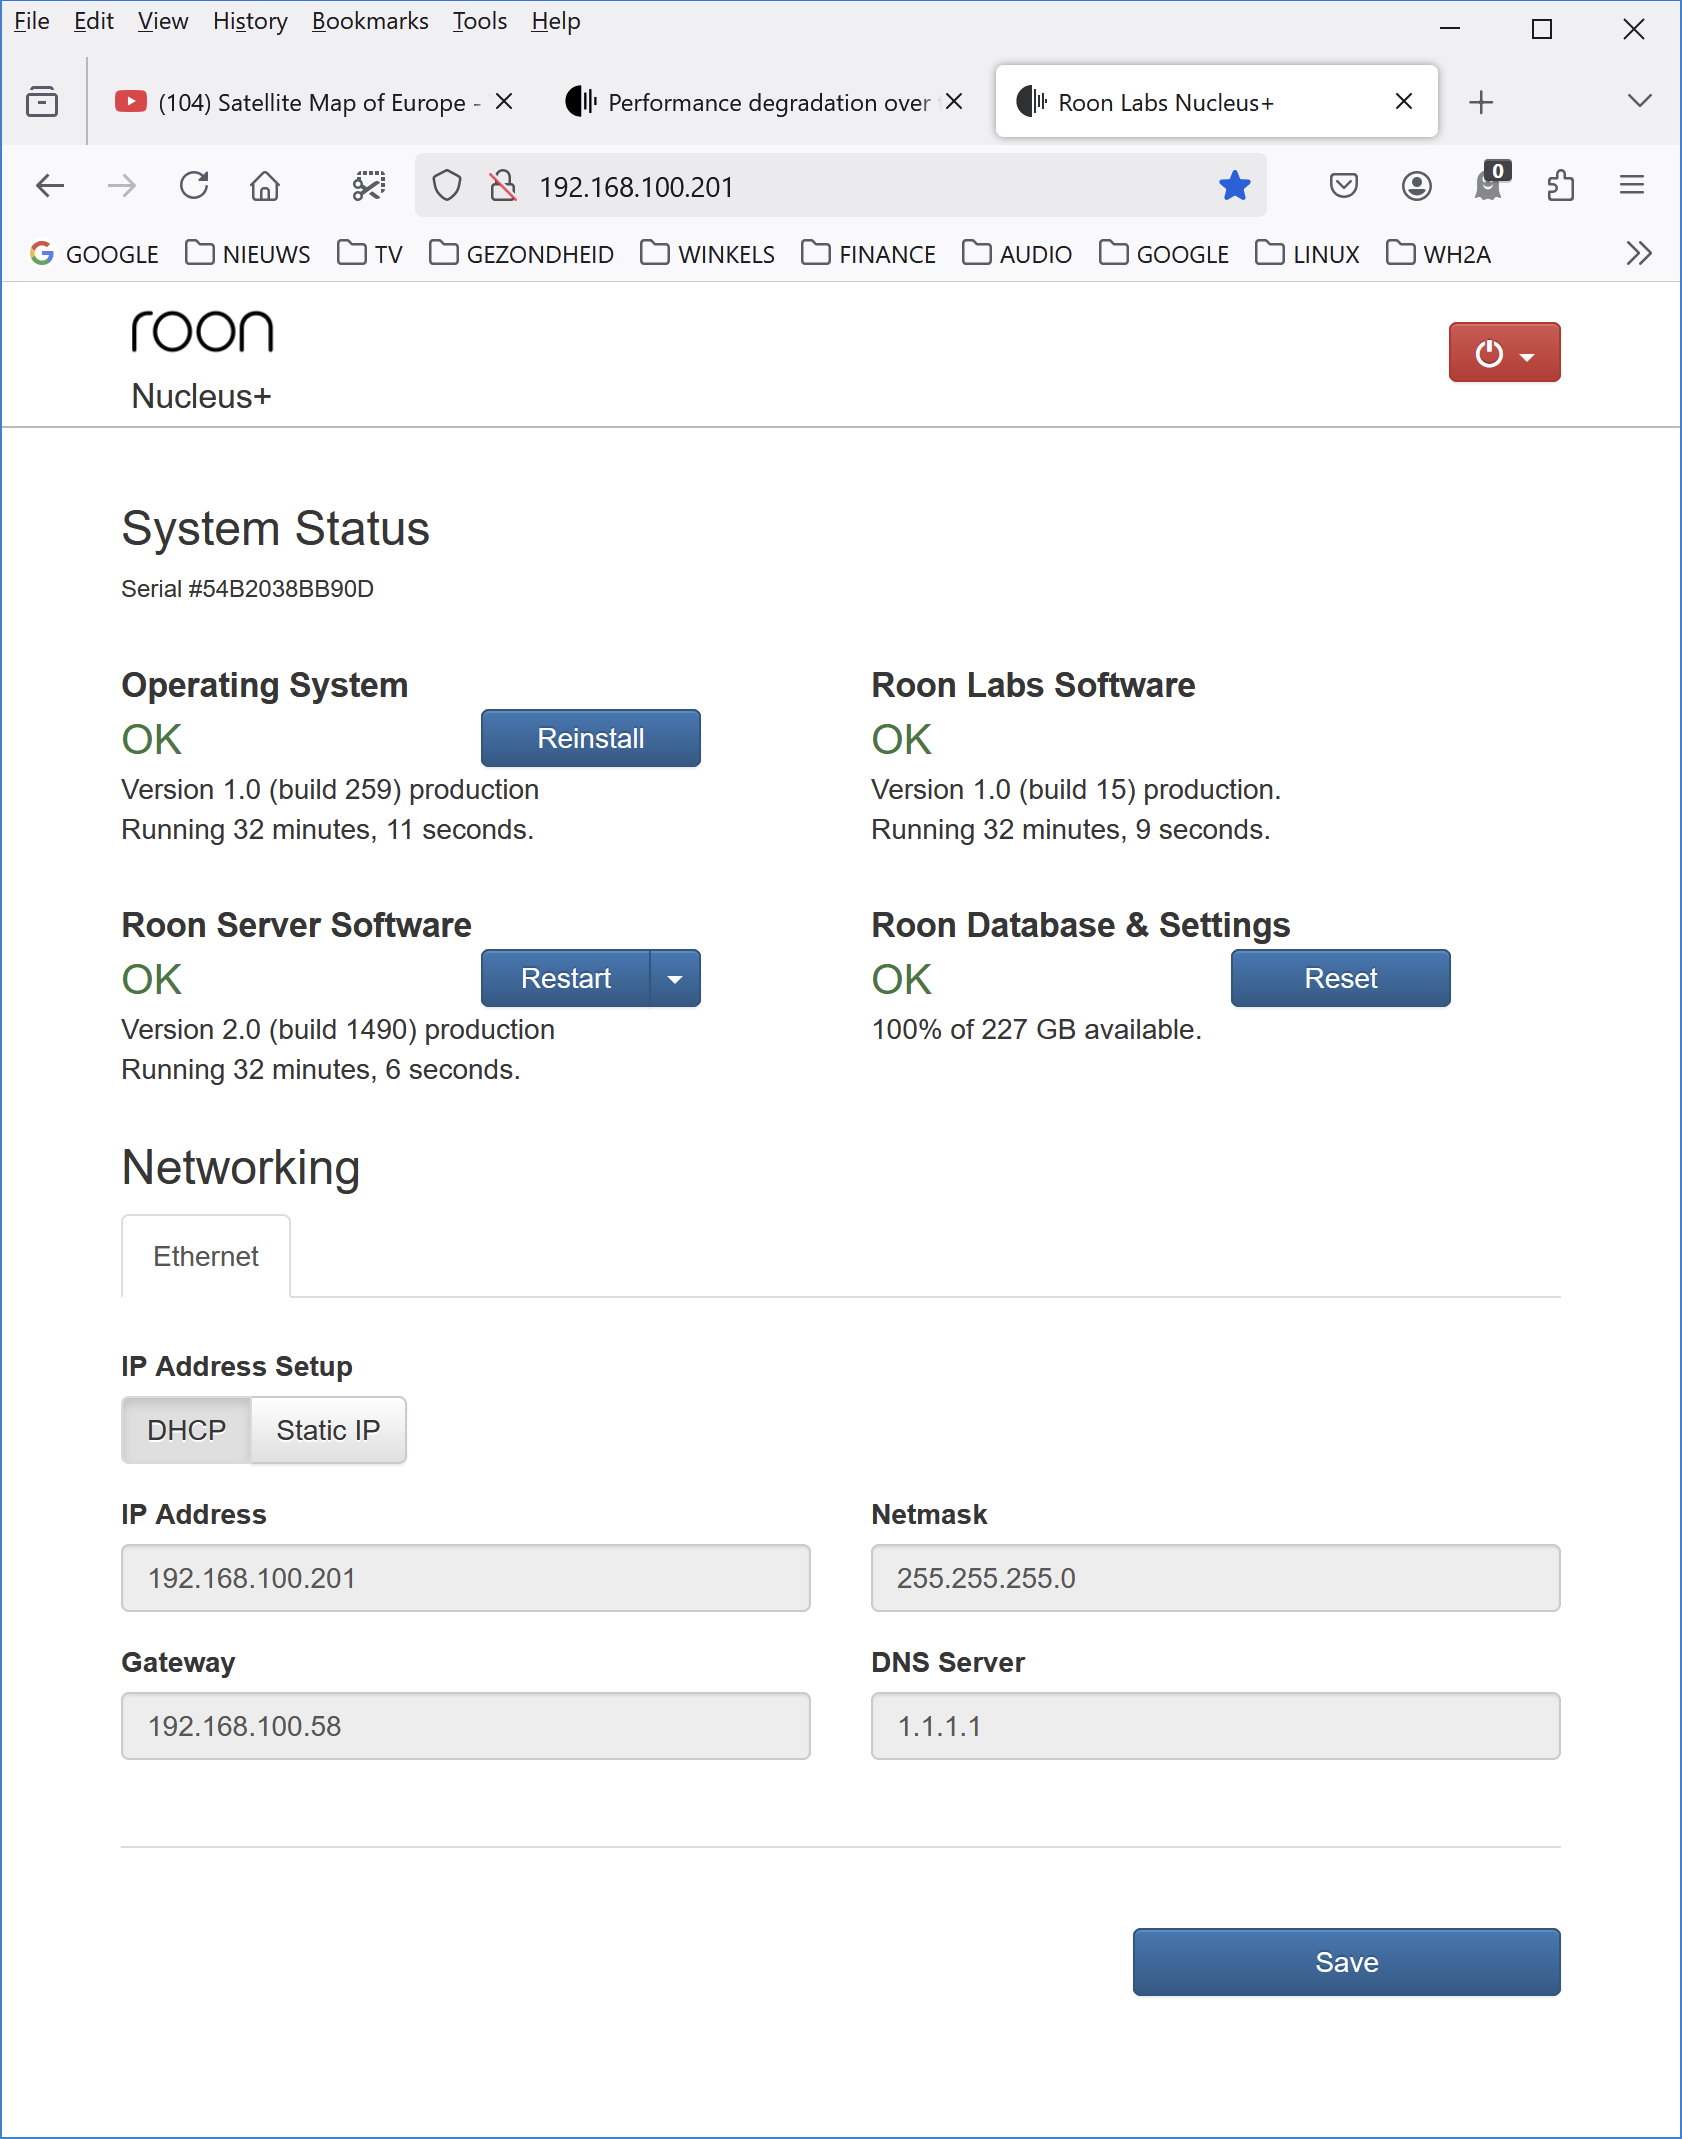Close the Performance degradation tab
Viewport: 1682px width, 2139px height.
[954, 102]
